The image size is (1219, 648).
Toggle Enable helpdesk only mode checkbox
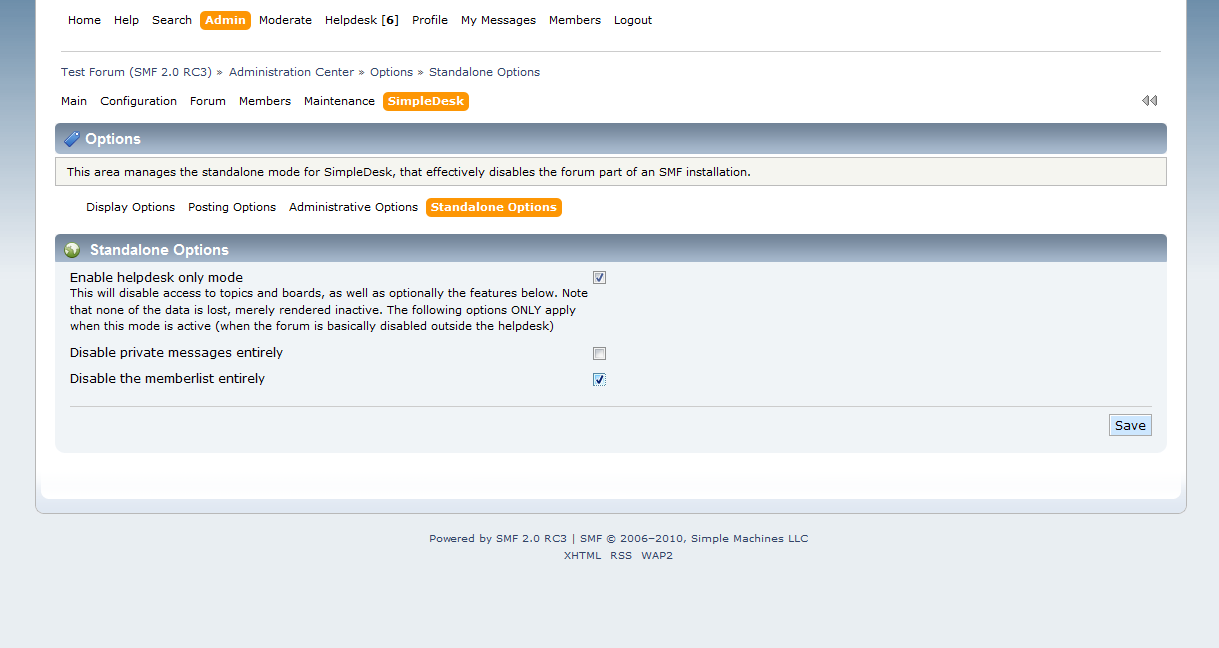pyautogui.click(x=599, y=278)
